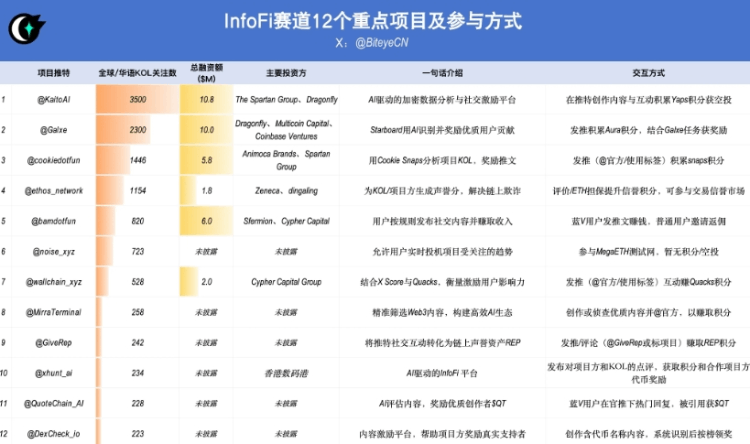This screenshot has height=444, width=750.
Task: Select the @Galxe project cell
Action: coord(54,130)
